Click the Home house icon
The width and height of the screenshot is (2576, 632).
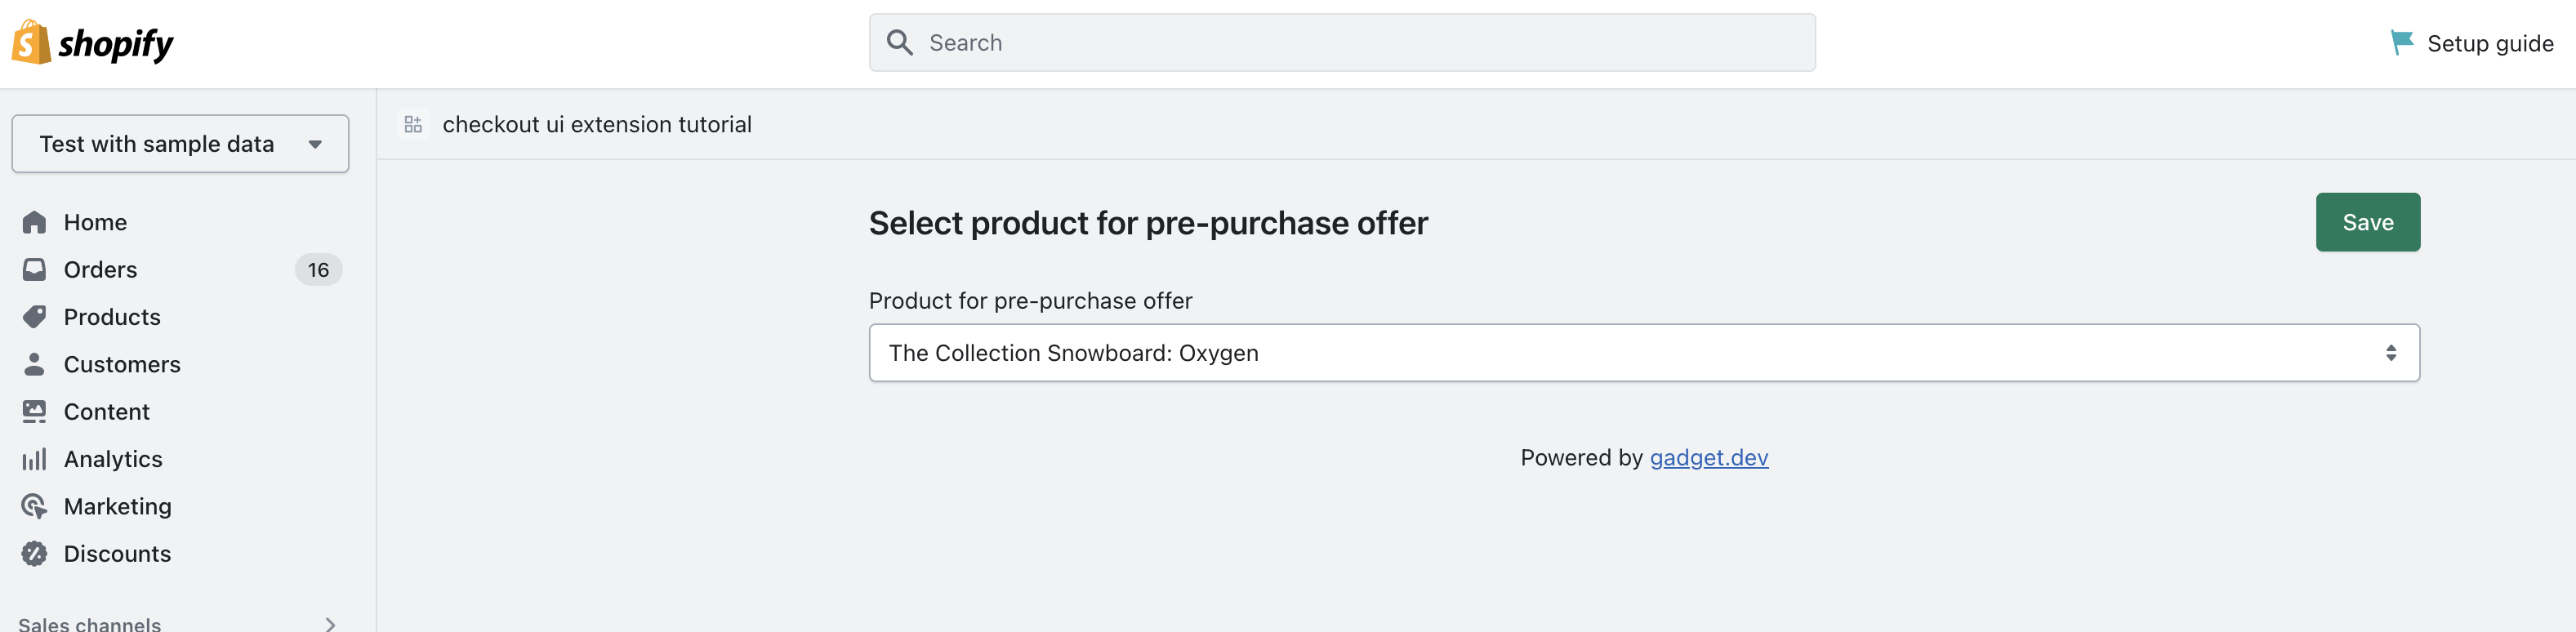coord(34,222)
